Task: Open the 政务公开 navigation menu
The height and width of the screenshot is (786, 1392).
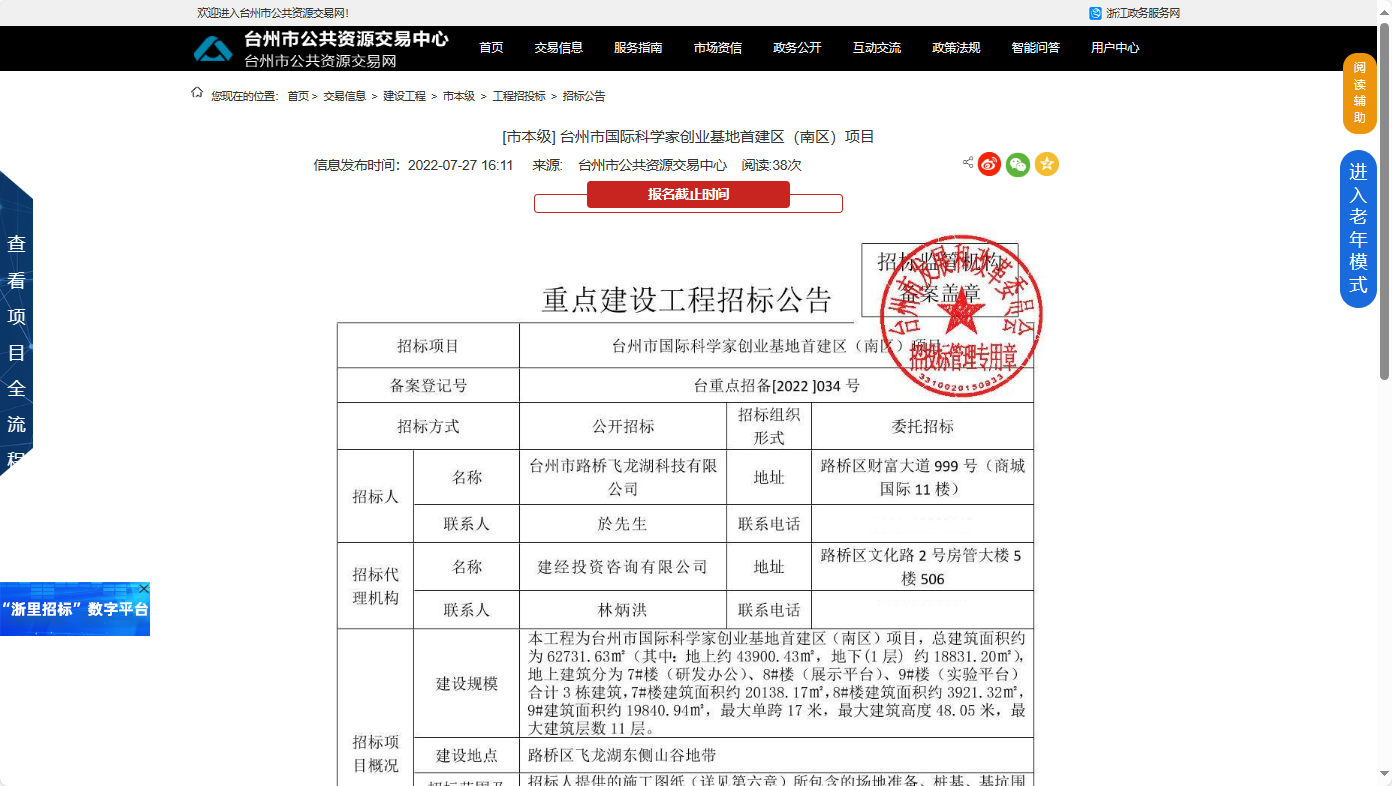Action: pos(797,48)
